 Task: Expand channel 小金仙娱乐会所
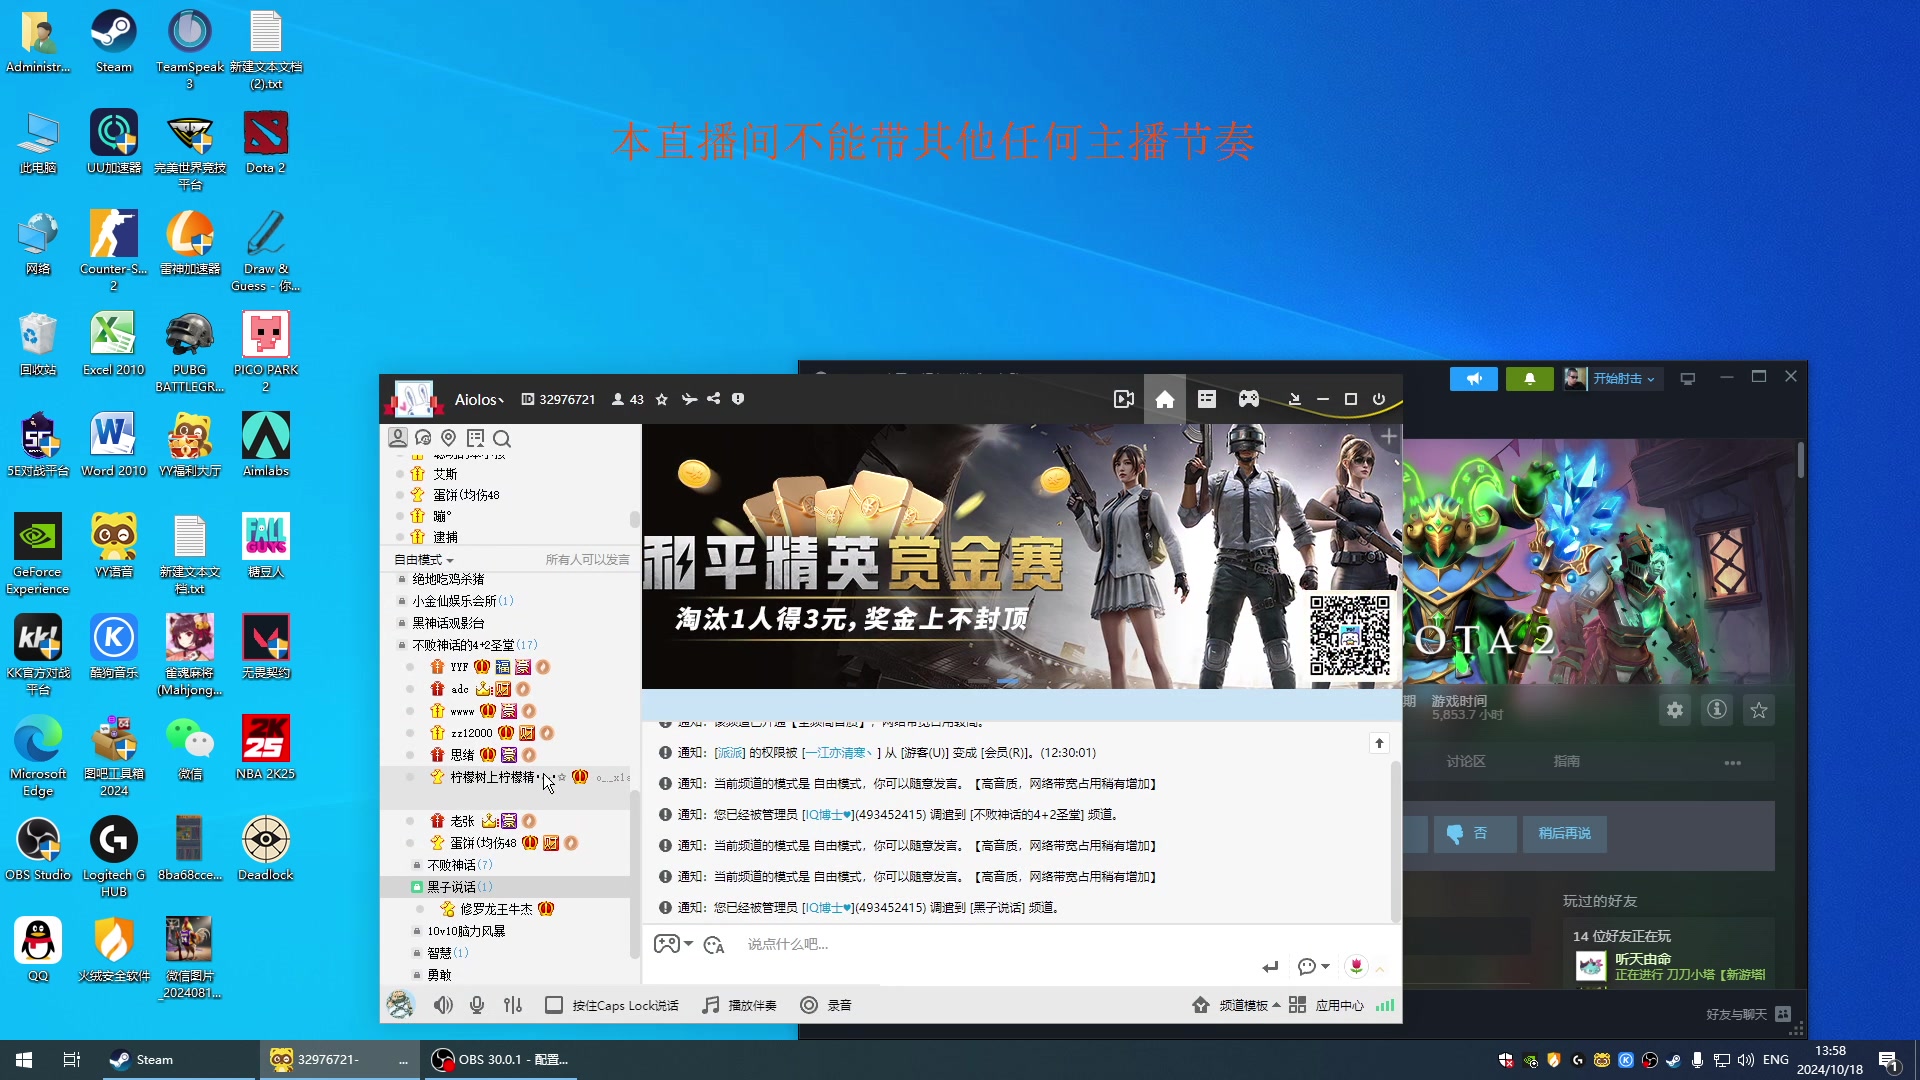click(455, 601)
